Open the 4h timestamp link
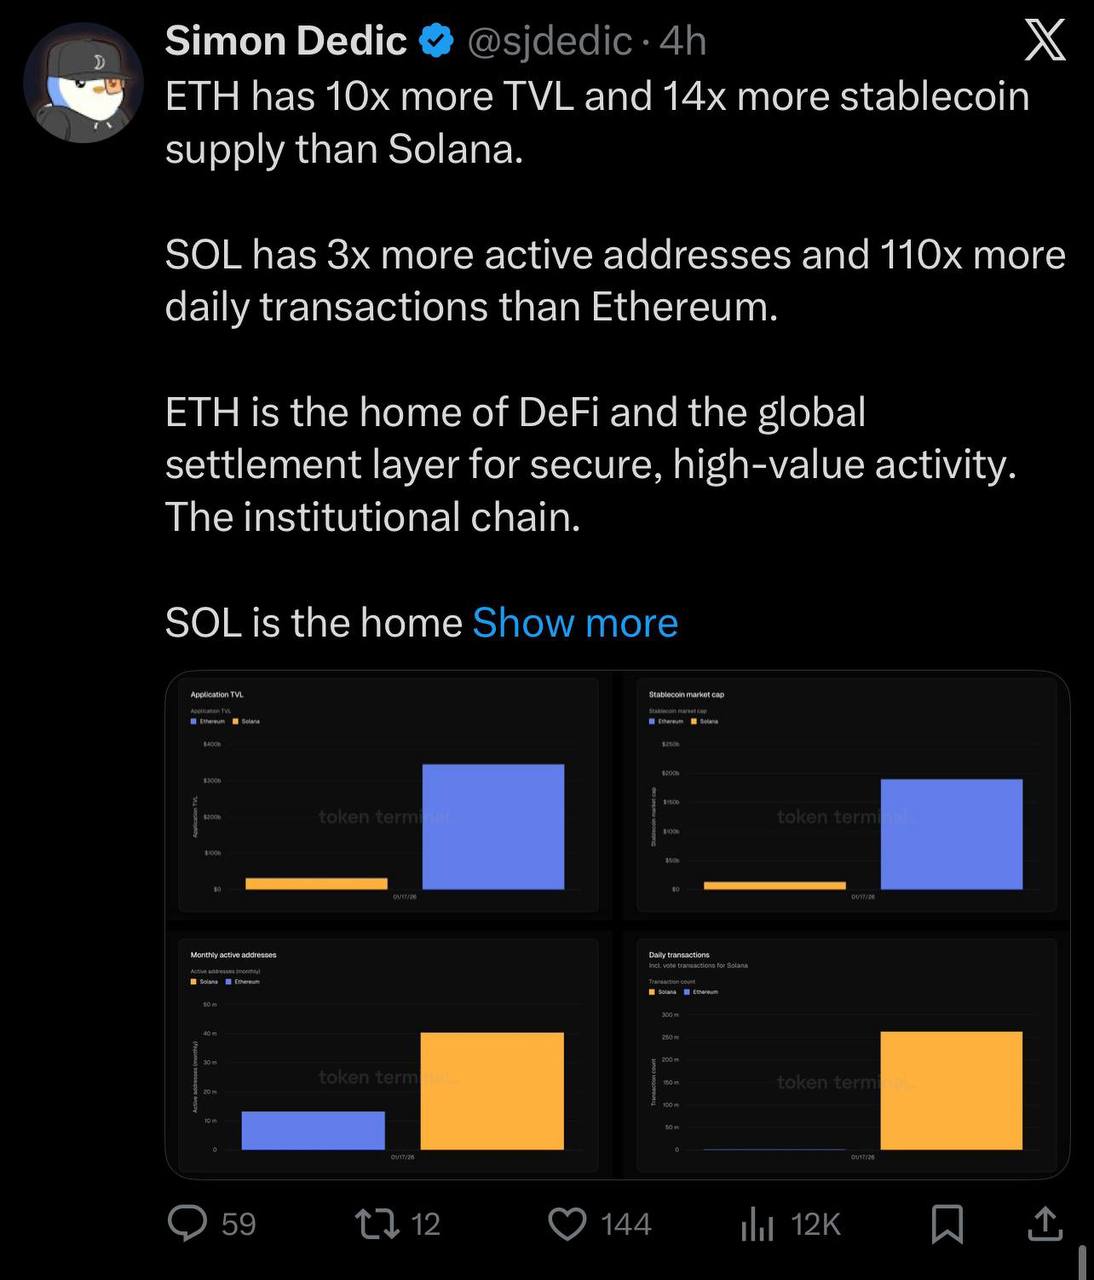This screenshot has width=1094, height=1280. (683, 41)
